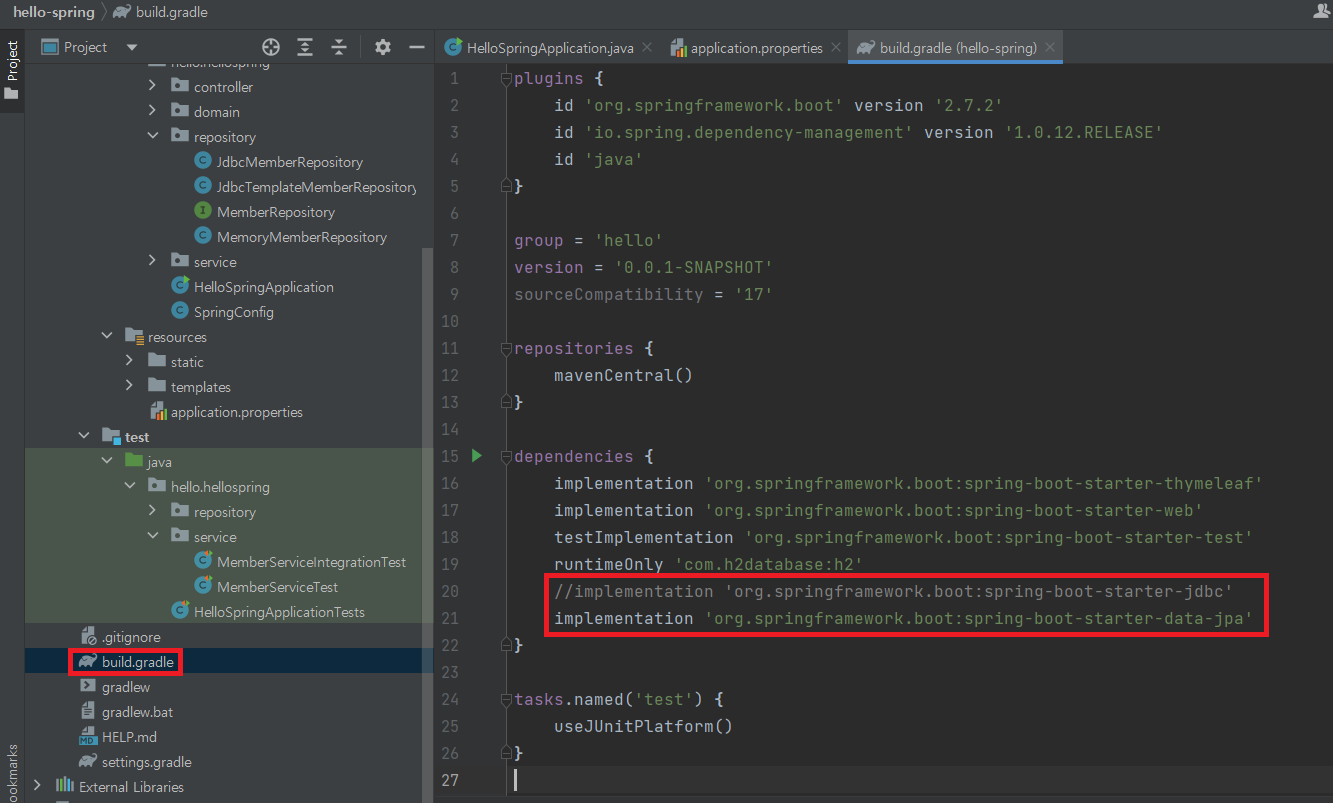Expand the main service package
This screenshot has height=803, width=1333.
pyautogui.click(x=152, y=262)
